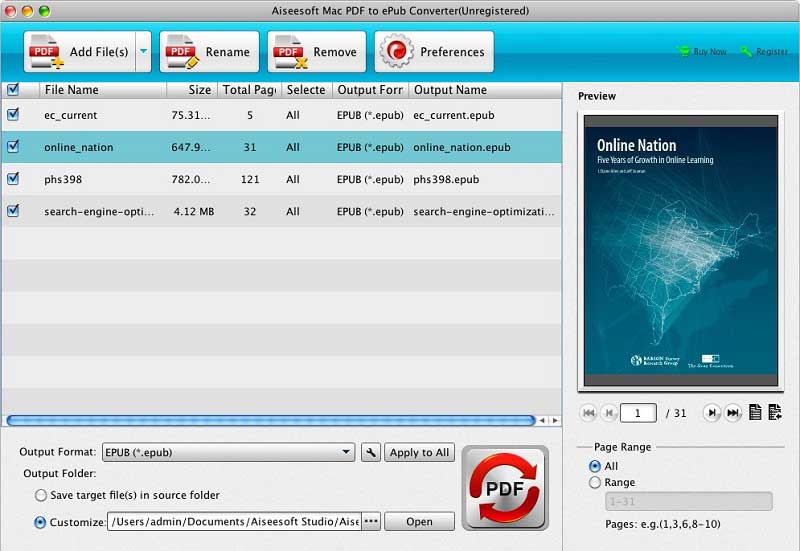
Task: Select the ec_current file row name
Action: click(70, 115)
